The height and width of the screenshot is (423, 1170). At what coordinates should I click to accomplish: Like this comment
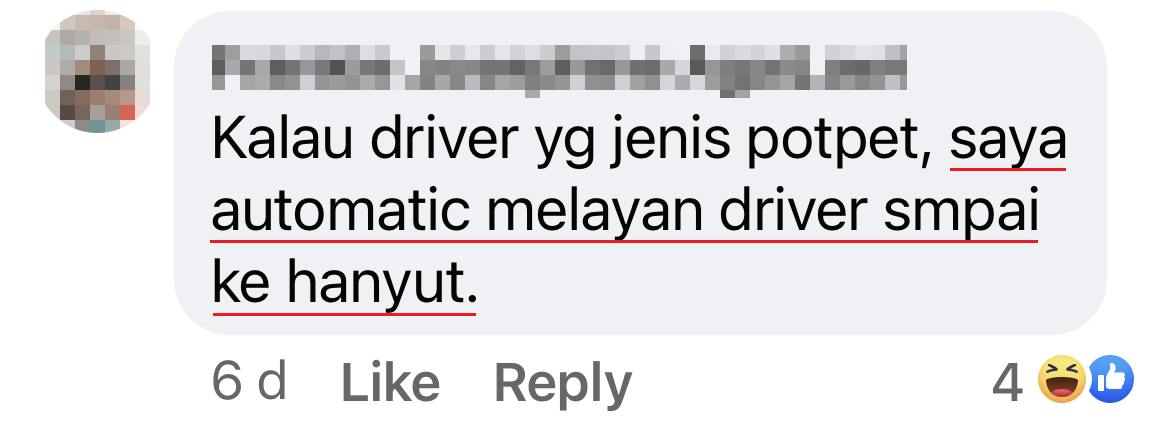tap(390, 383)
